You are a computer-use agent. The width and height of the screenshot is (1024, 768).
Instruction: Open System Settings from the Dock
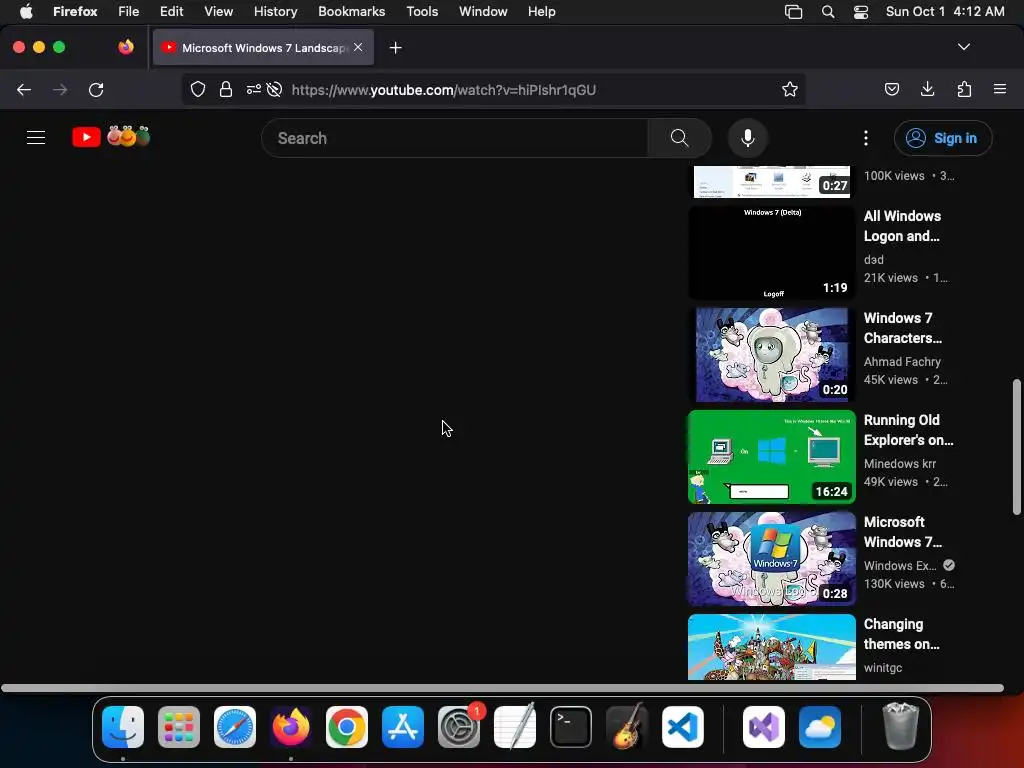[x=458, y=727]
